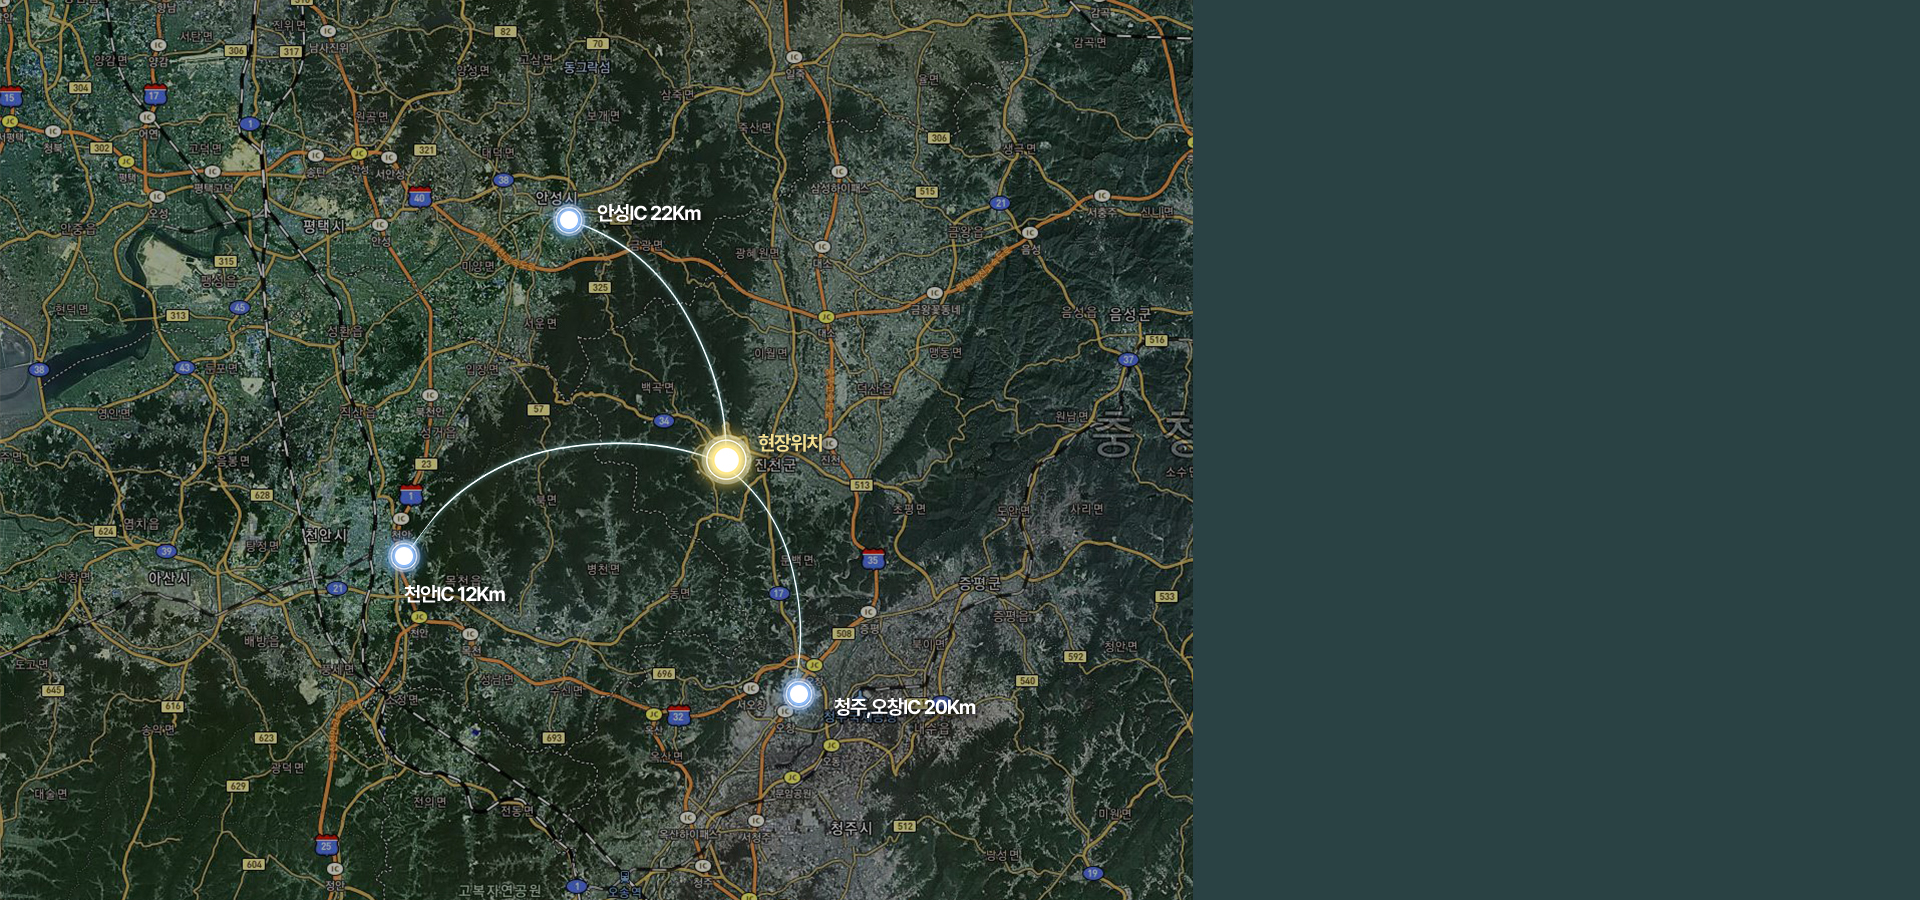Click the 음성군 county label

(x=1130, y=314)
